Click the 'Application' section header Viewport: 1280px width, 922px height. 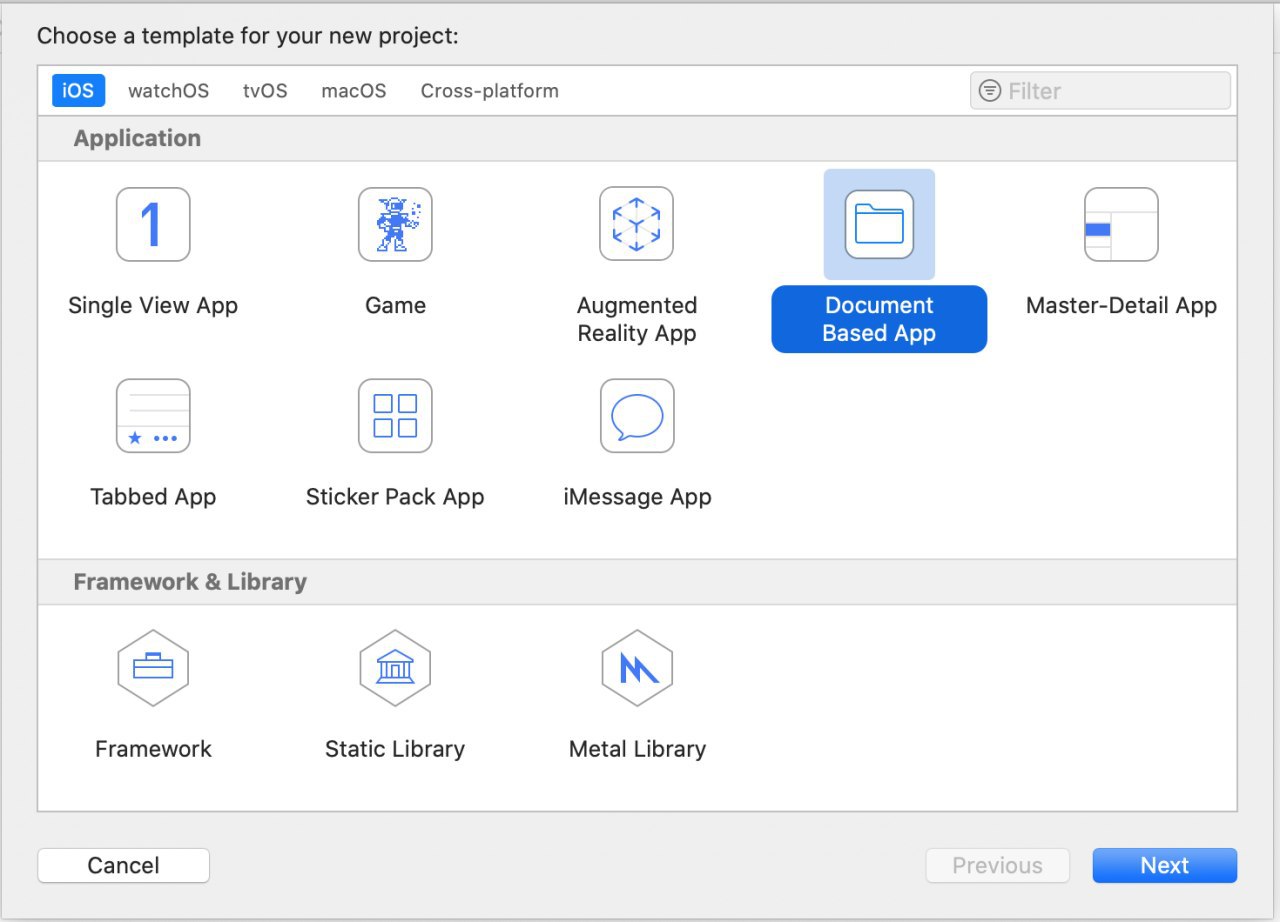tap(137, 139)
